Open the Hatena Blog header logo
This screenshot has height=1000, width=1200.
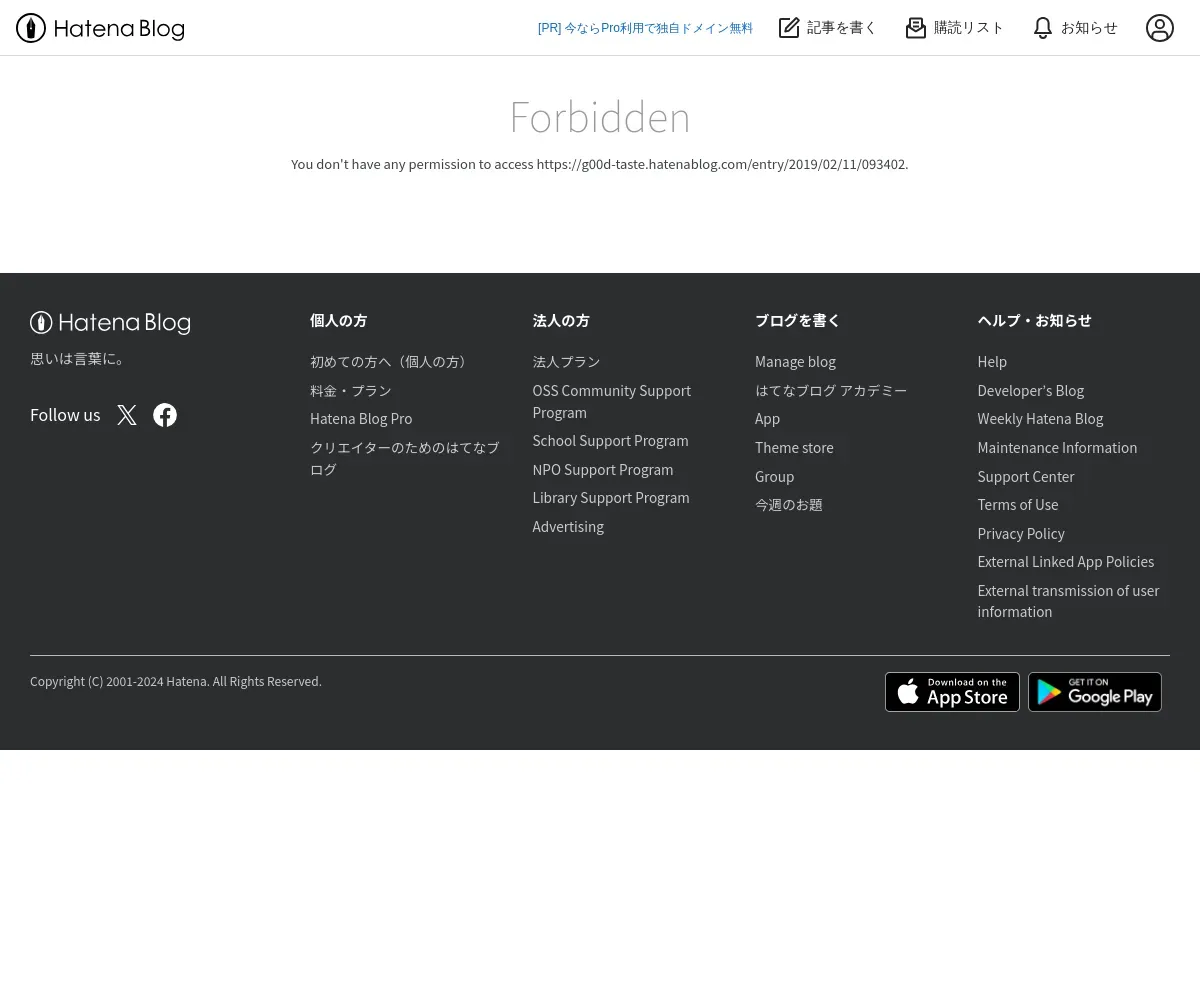[x=100, y=28]
